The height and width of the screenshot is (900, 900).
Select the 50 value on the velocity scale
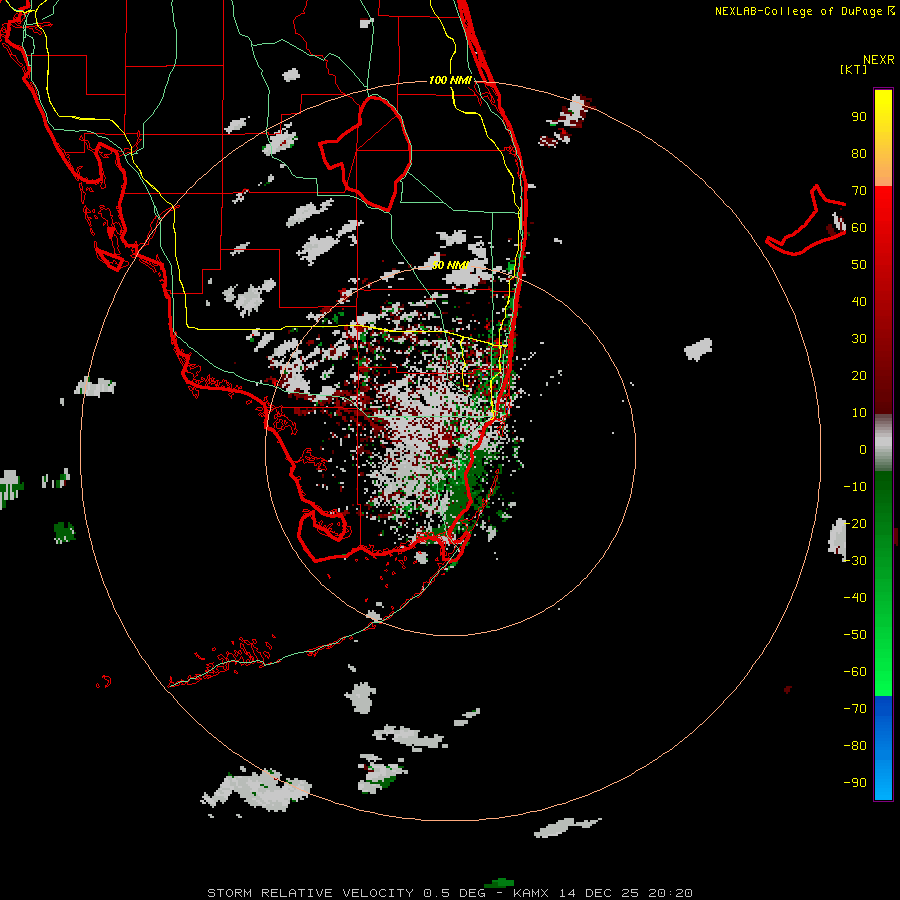point(859,265)
